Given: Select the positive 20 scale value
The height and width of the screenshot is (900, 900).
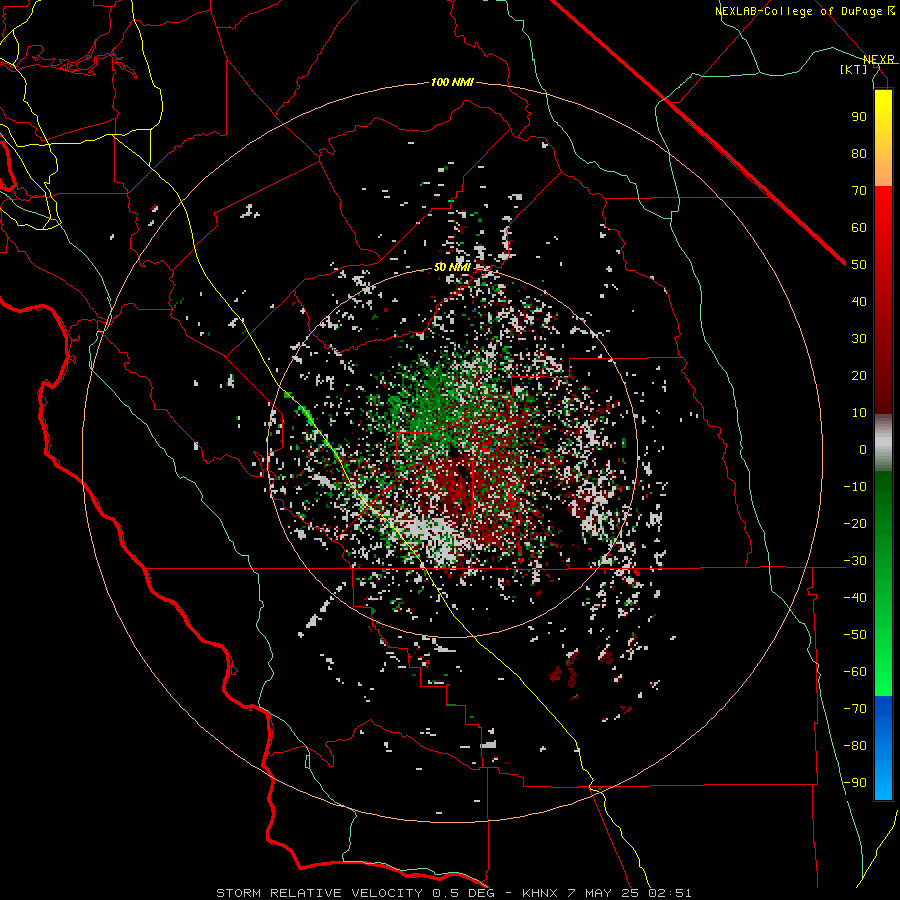Looking at the screenshot, I should click(x=859, y=375).
